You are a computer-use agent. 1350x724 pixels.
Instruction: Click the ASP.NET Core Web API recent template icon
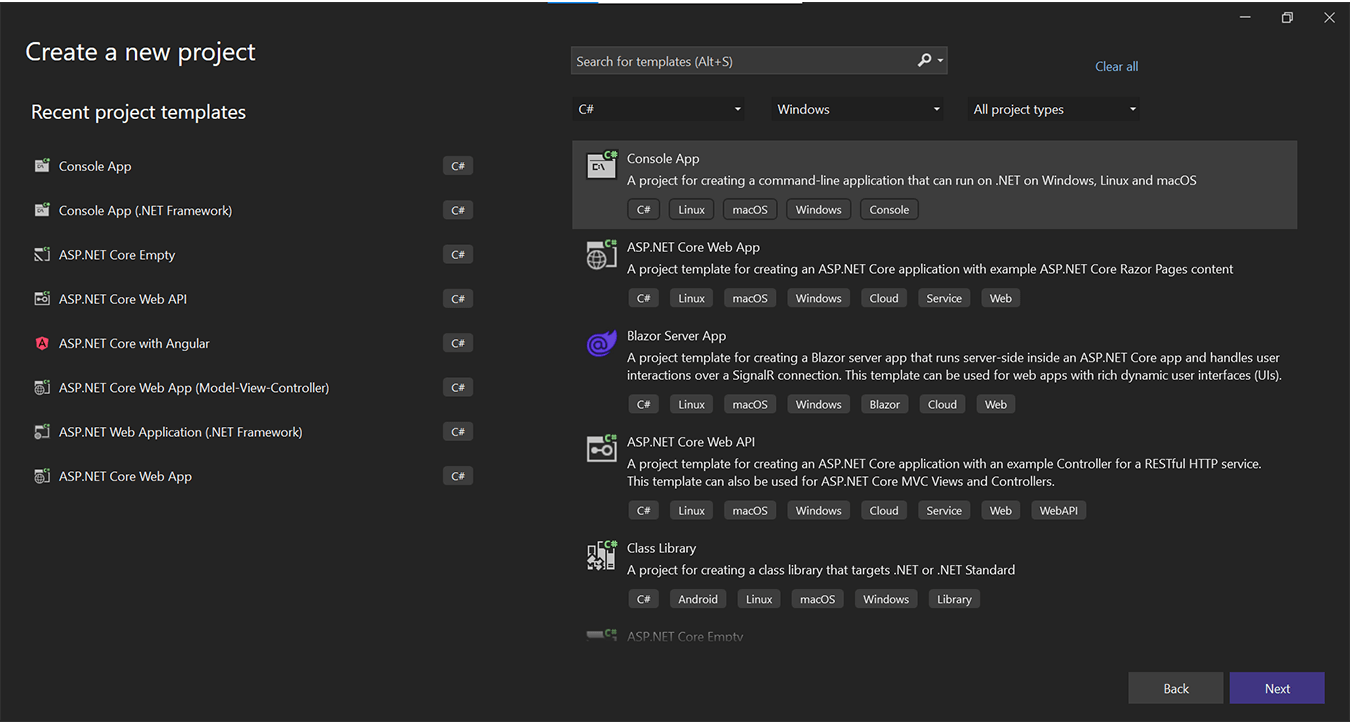coord(42,299)
